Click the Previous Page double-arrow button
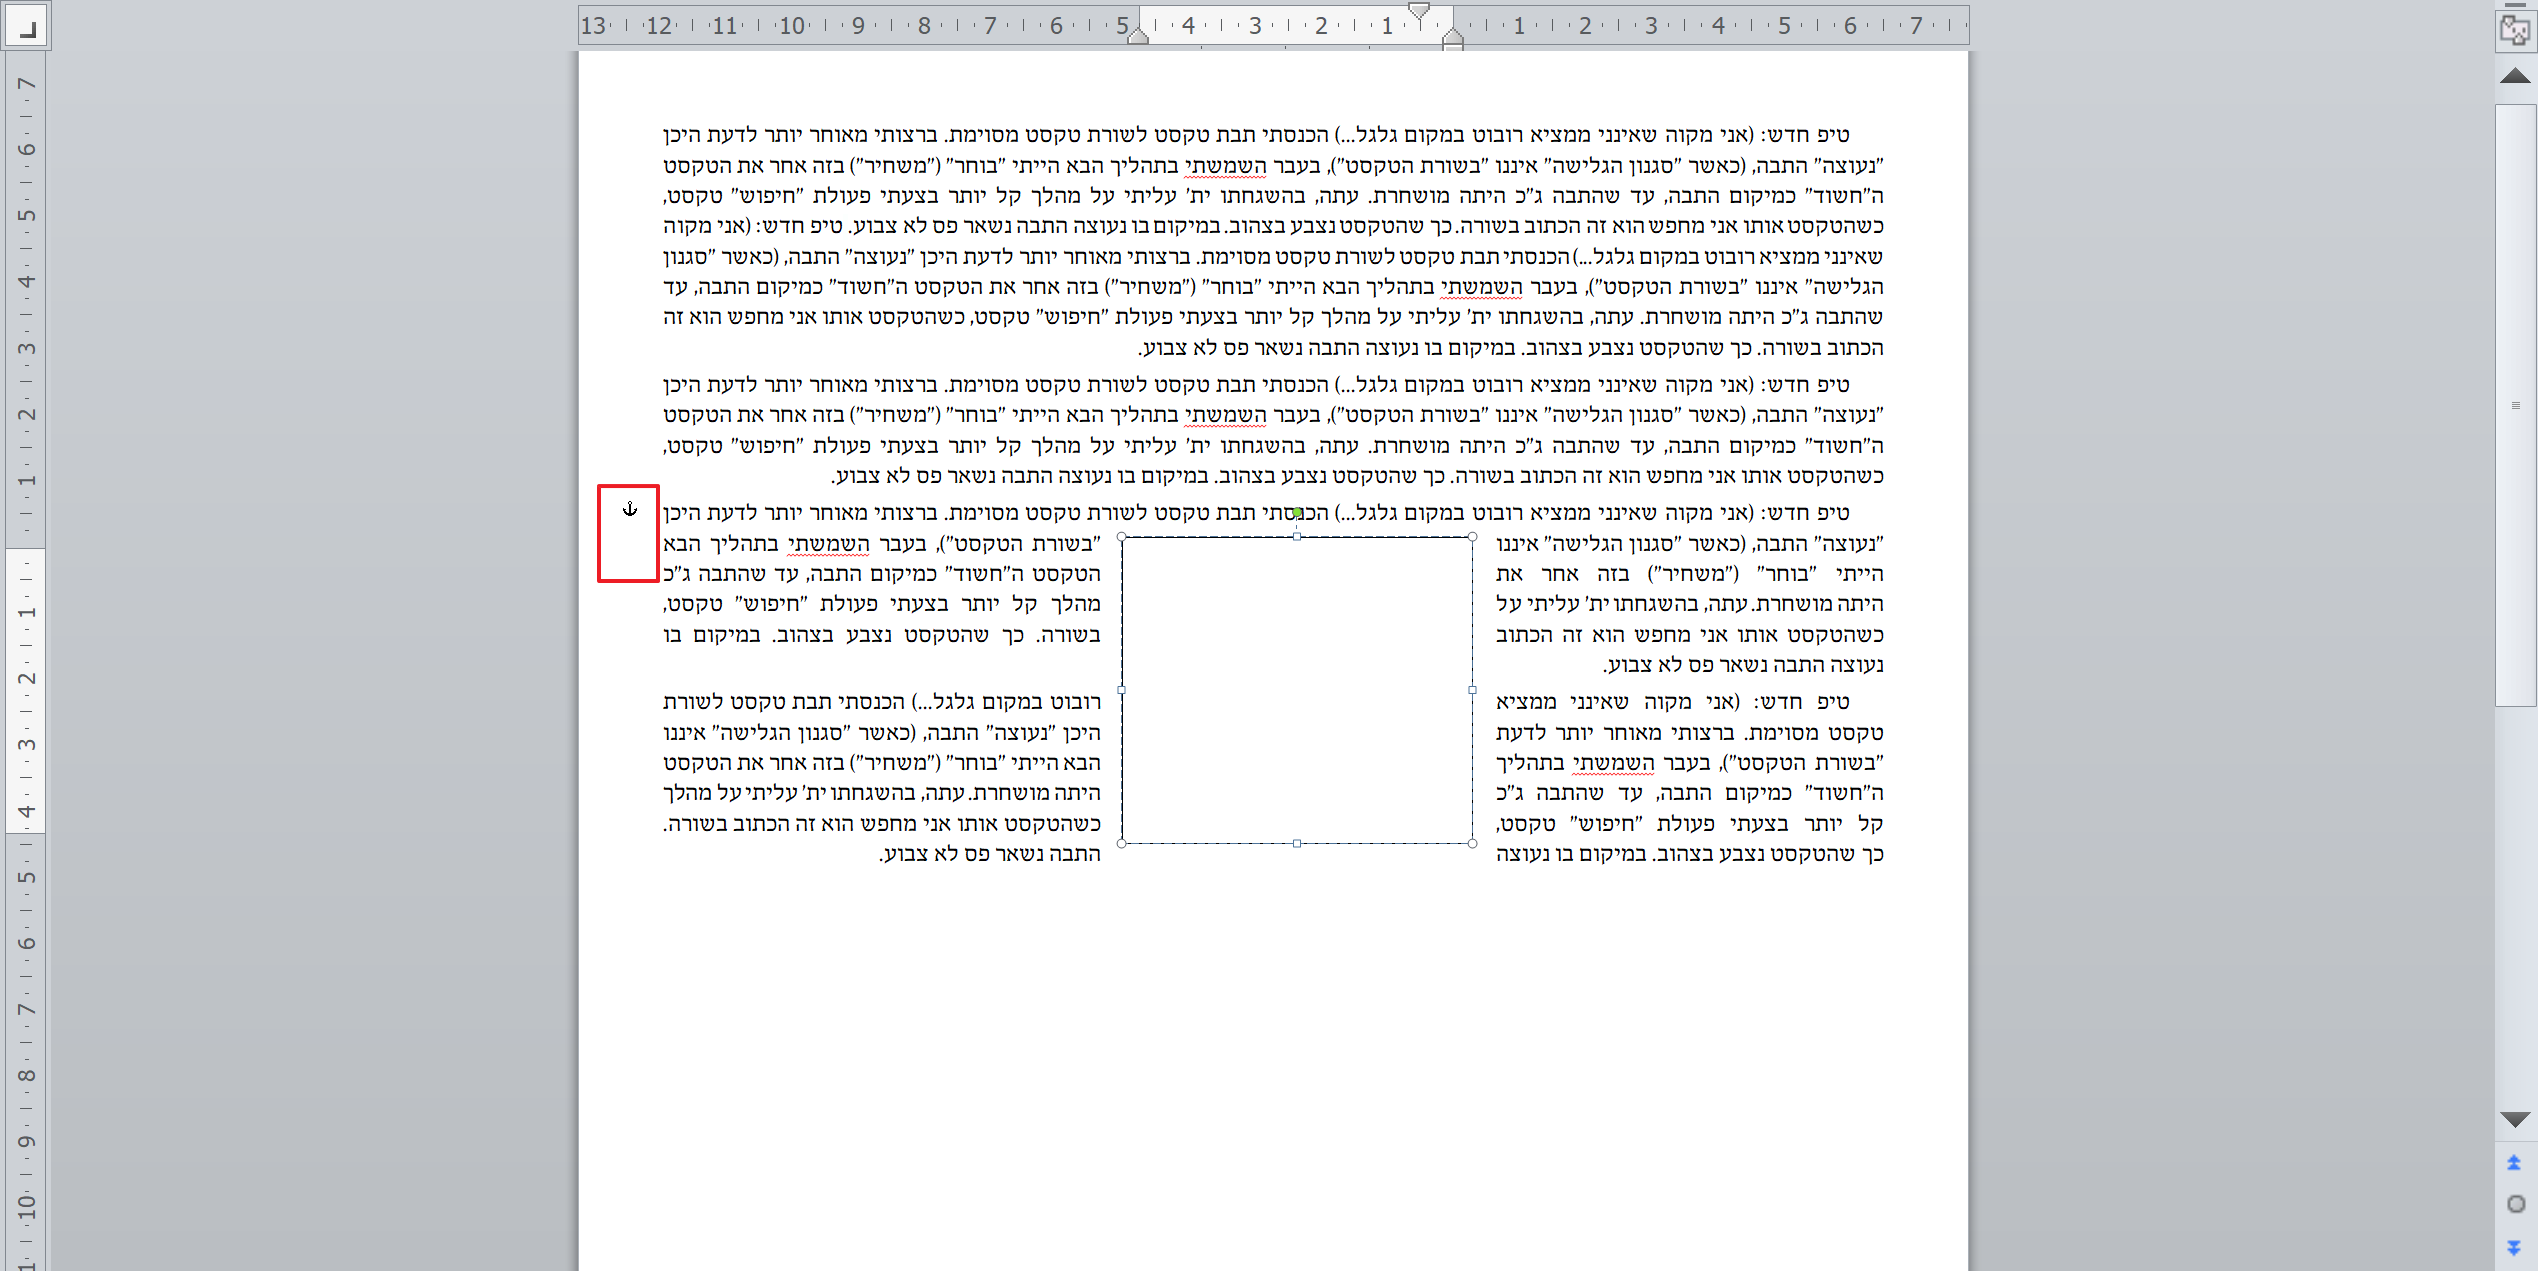The height and width of the screenshot is (1271, 2538). tap(2514, 1162)
